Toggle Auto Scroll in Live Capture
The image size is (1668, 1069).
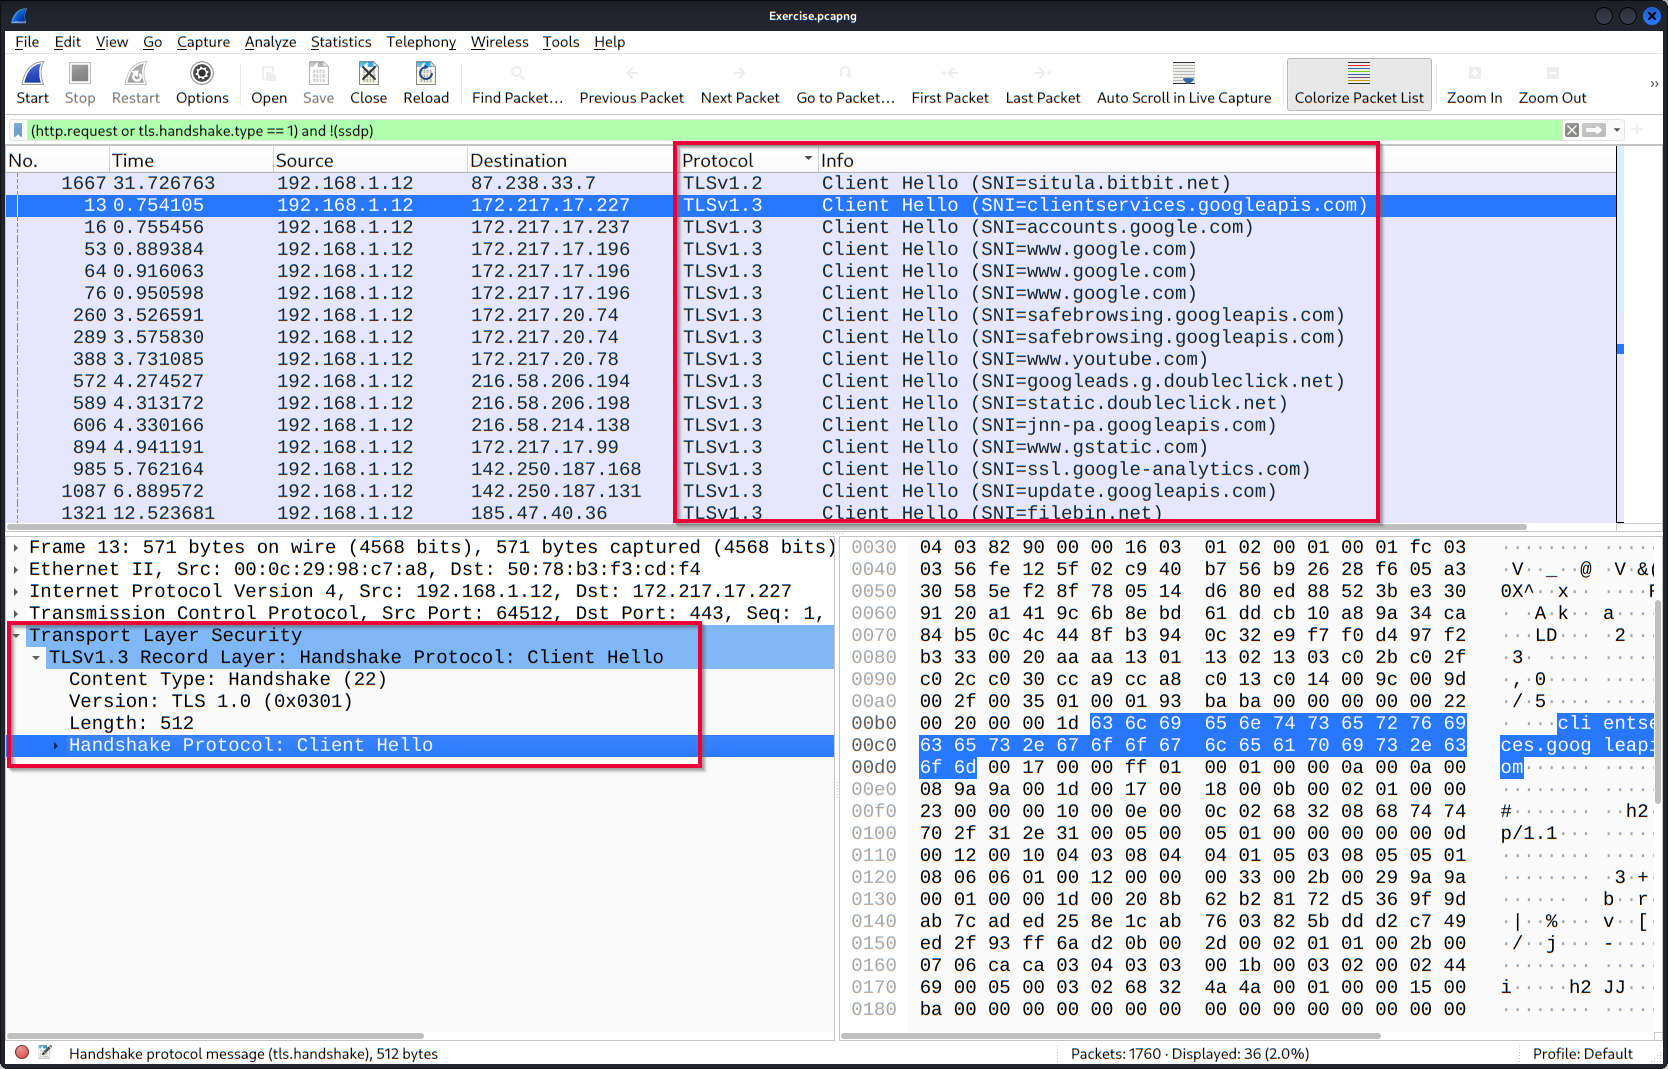pos(1184,83)
